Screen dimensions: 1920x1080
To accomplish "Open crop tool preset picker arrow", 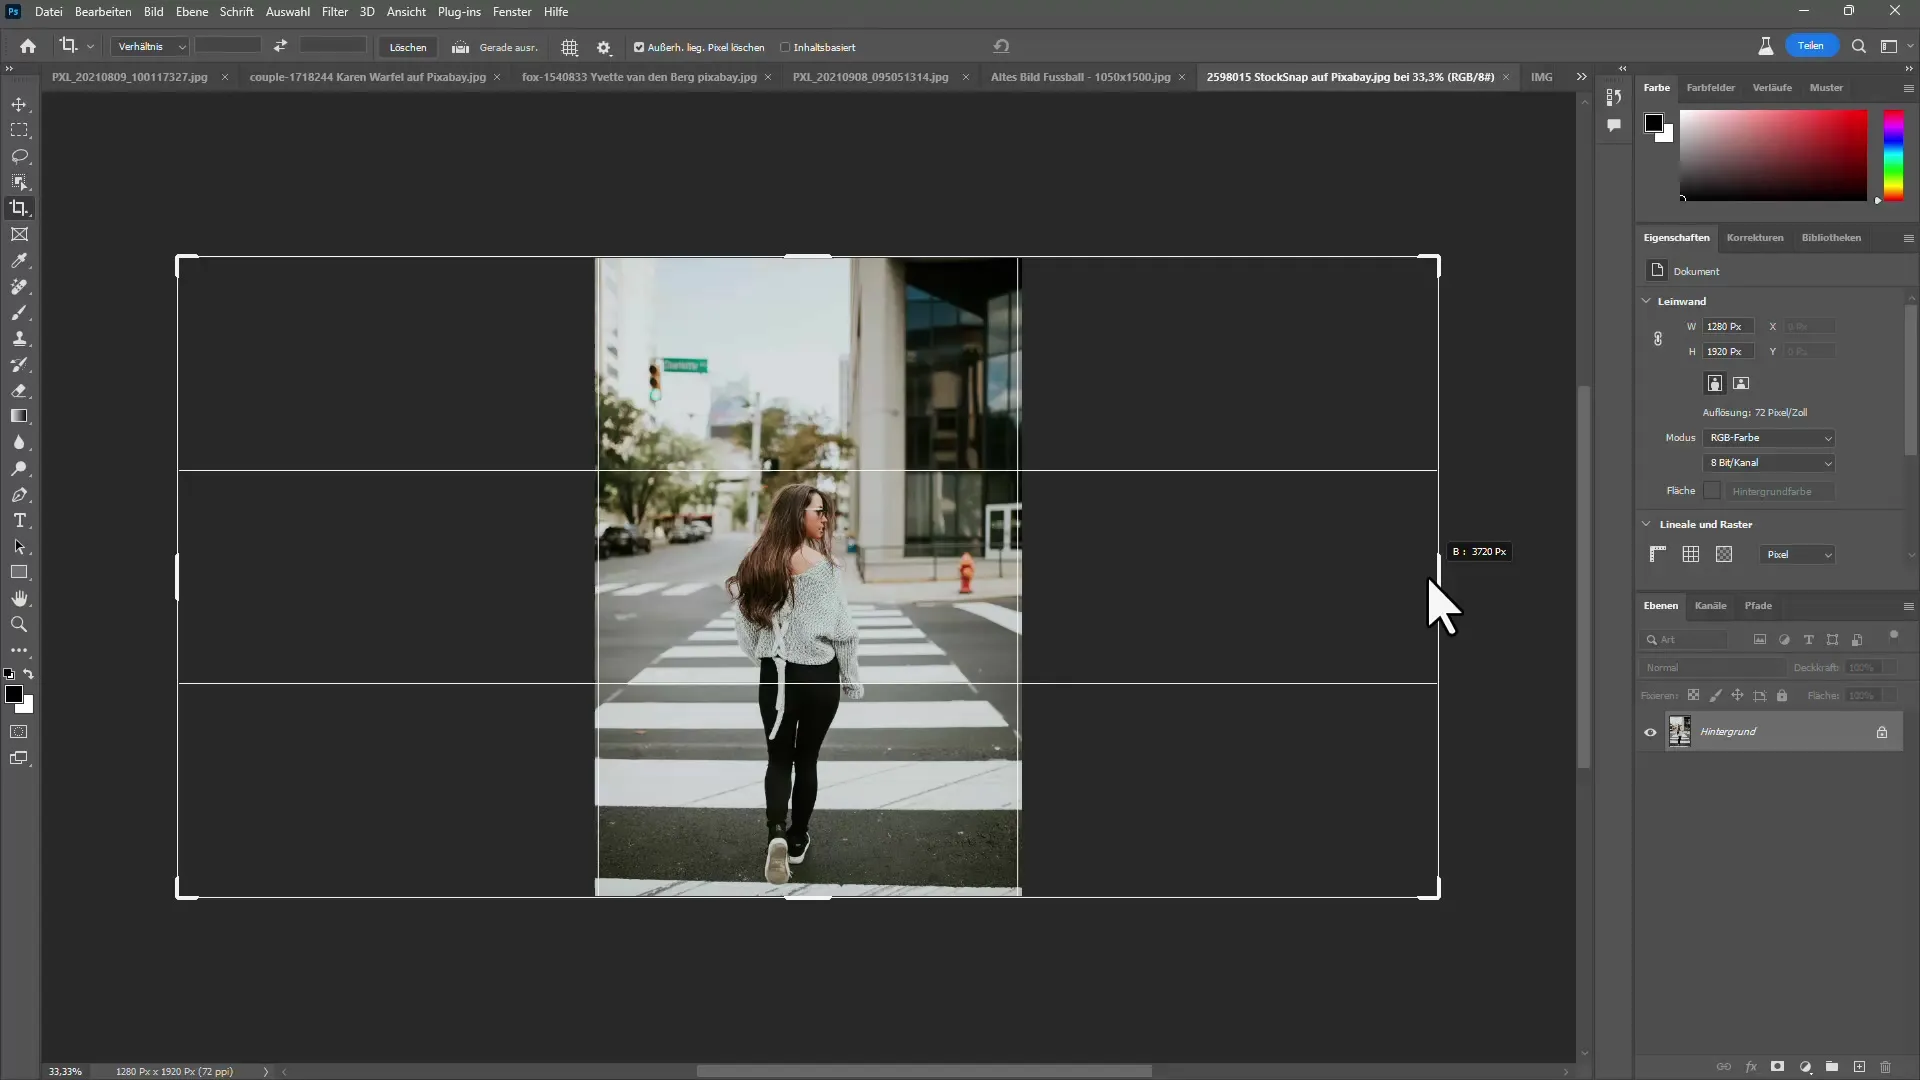I will (90, 47).
